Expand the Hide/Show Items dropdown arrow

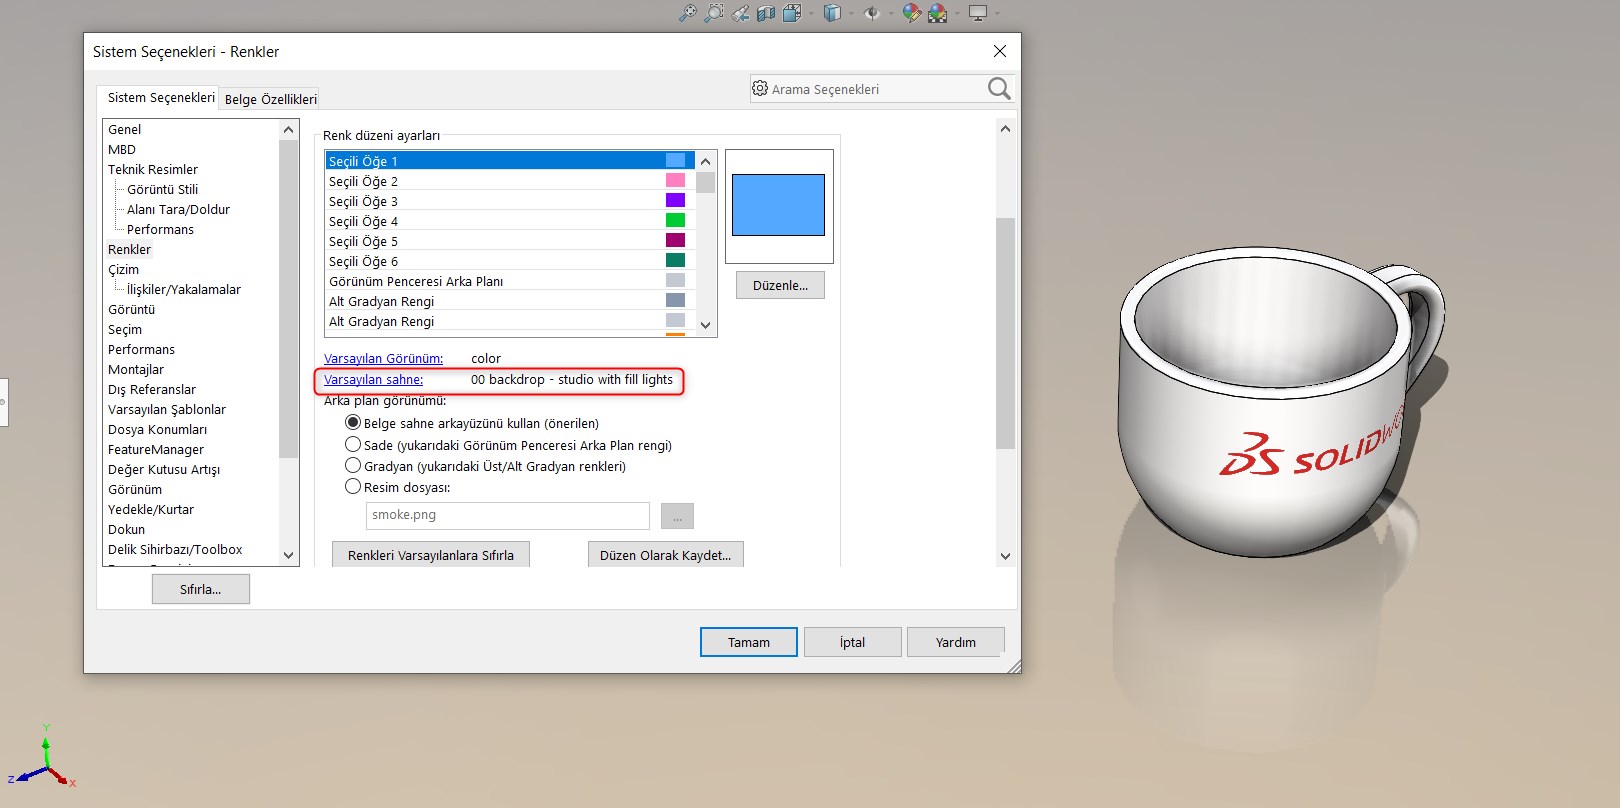[x=891, y=13]
